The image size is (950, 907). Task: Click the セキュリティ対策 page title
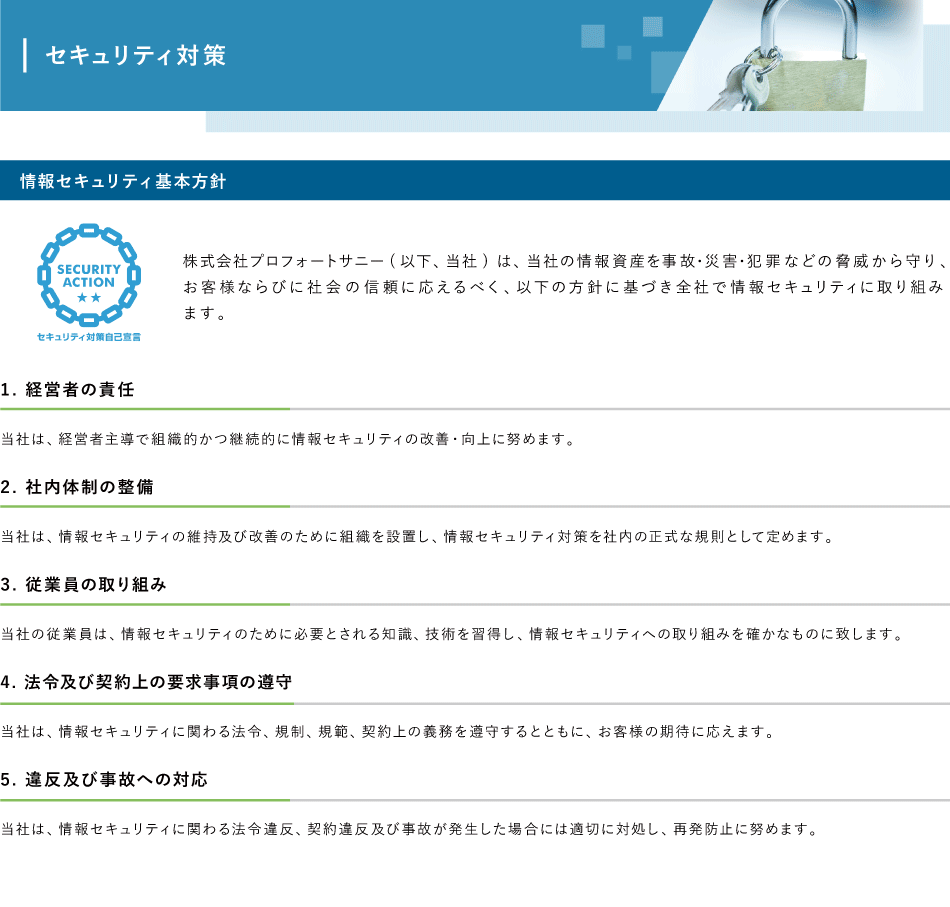(x=136, y=55)
